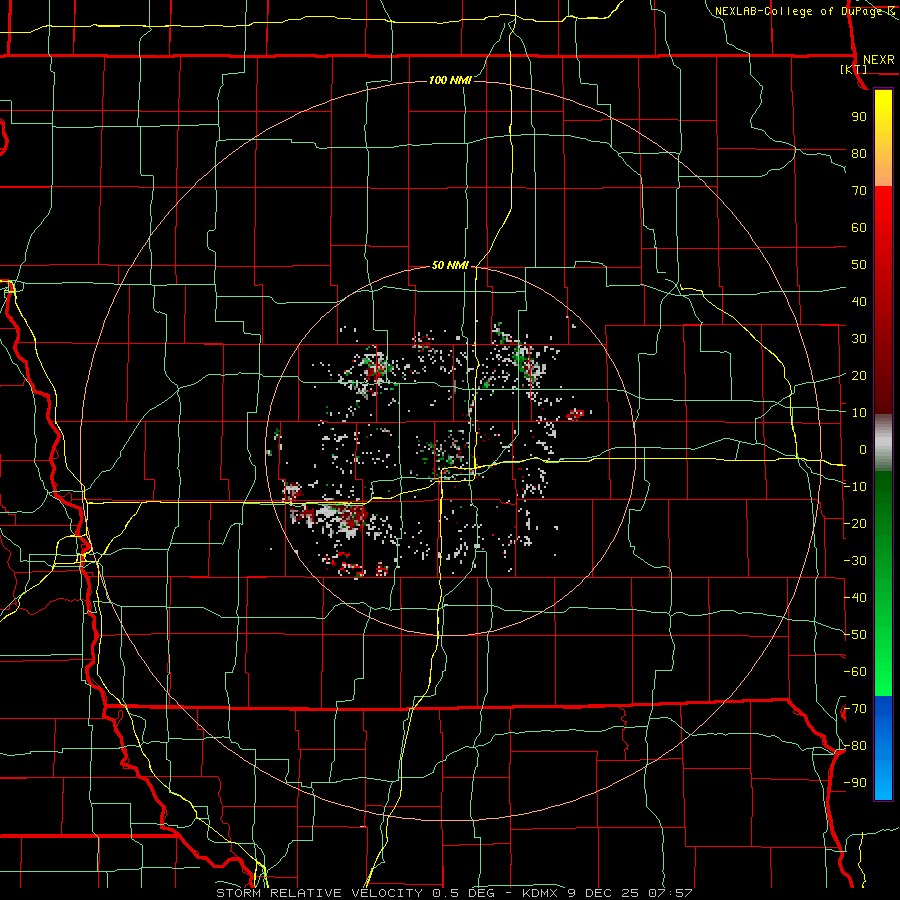Click the light blue bottom segment of the color bar
This screenshot has height=900, width=900.
[883, 783]
